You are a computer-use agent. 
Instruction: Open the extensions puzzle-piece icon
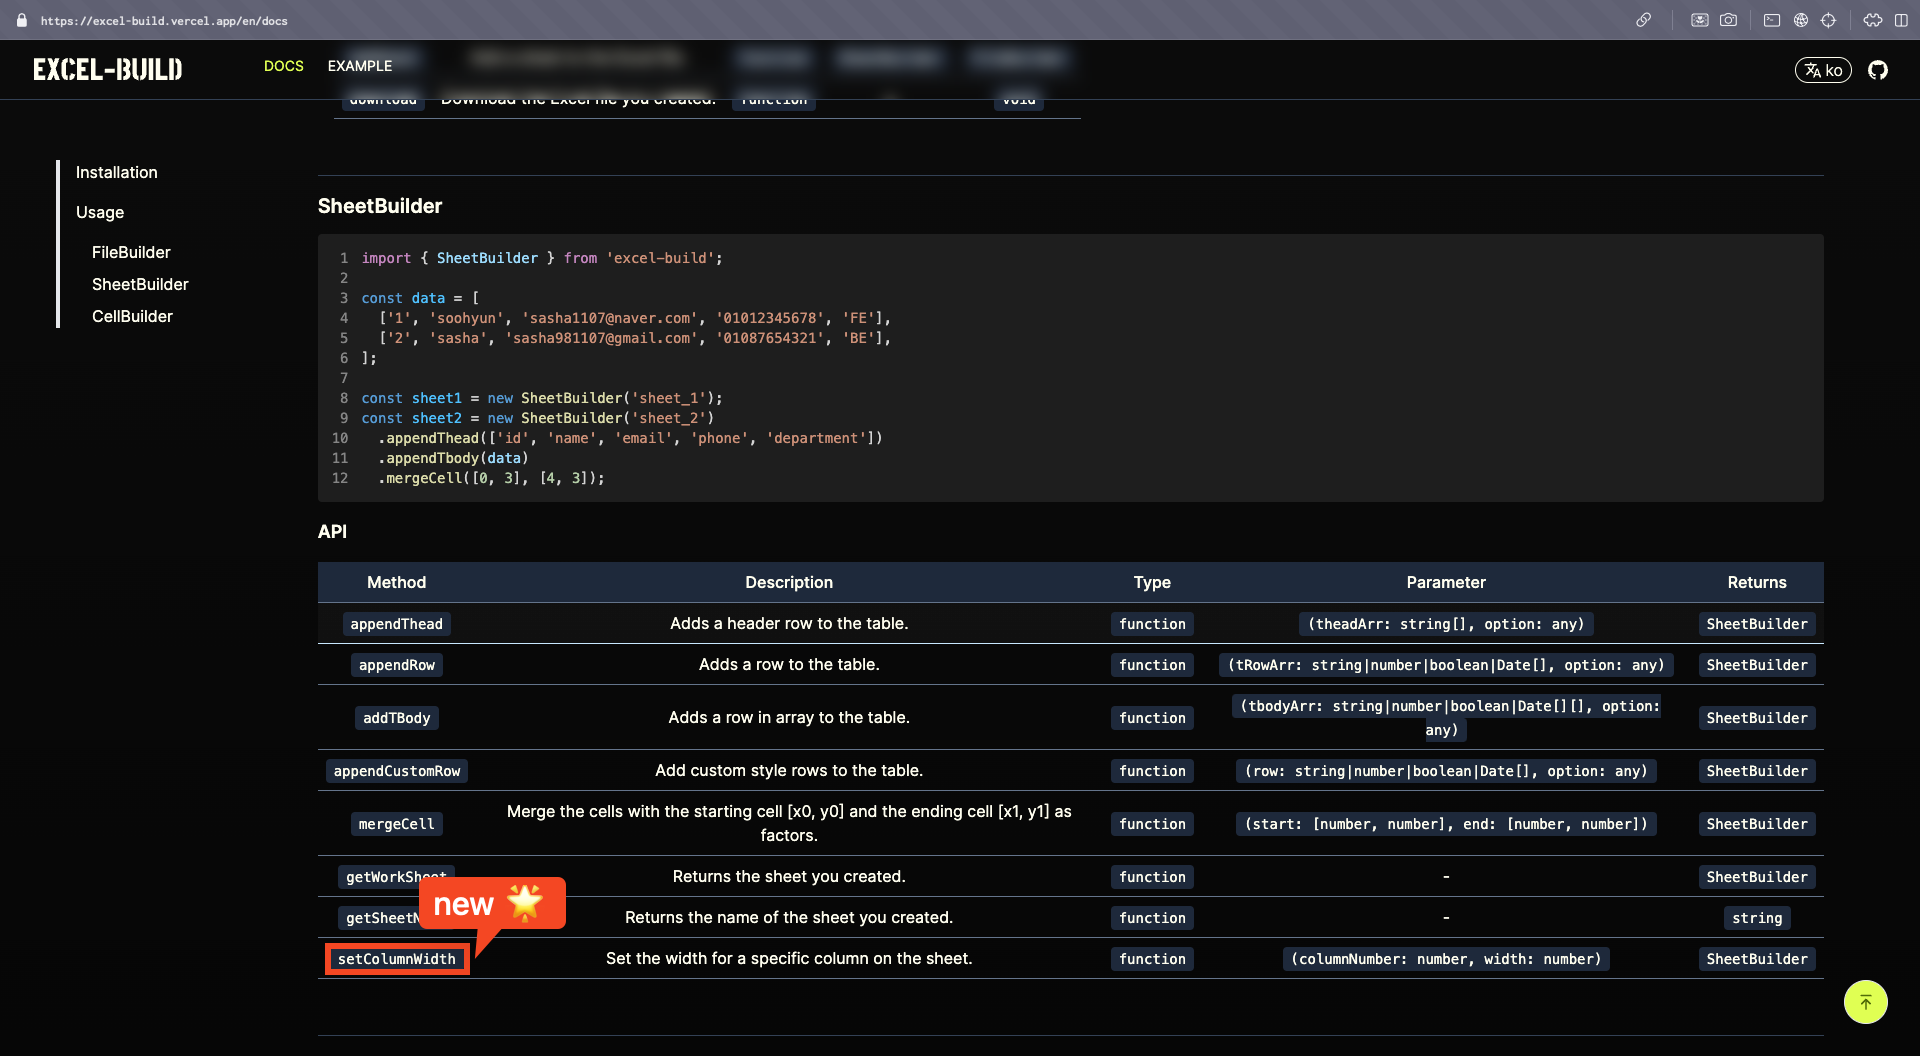tap(1873, 20)
